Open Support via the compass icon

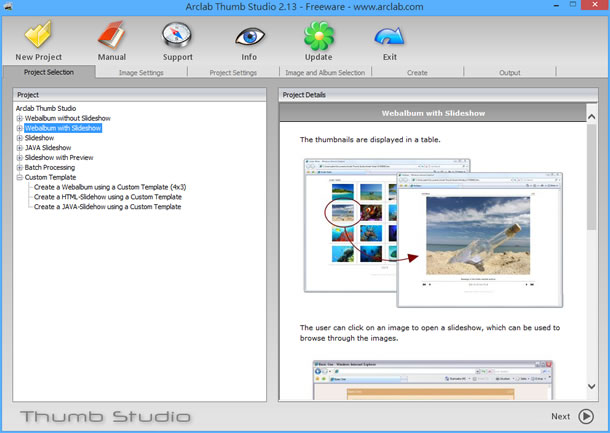coord(178,36)
